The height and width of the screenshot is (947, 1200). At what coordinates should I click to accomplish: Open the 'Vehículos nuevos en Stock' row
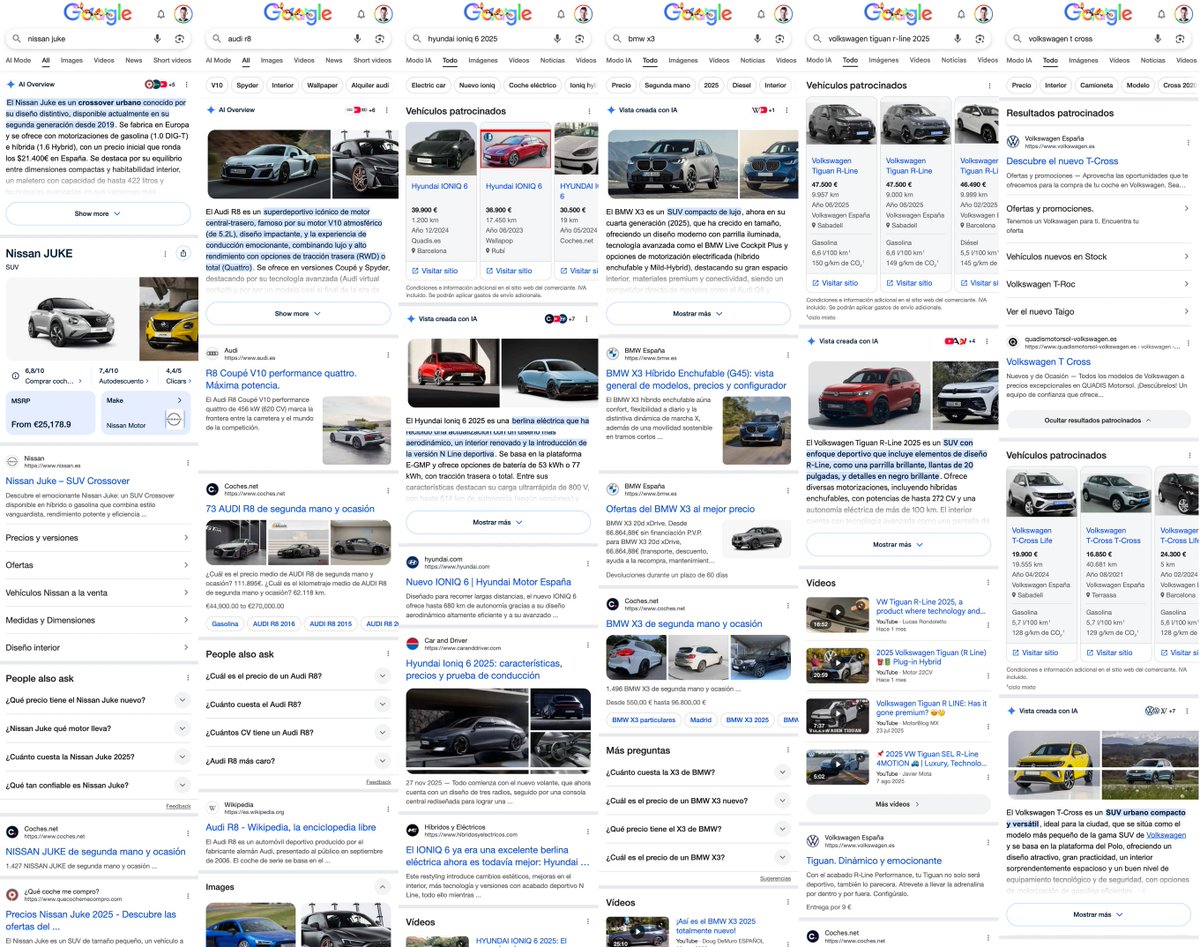point(1098,257)
